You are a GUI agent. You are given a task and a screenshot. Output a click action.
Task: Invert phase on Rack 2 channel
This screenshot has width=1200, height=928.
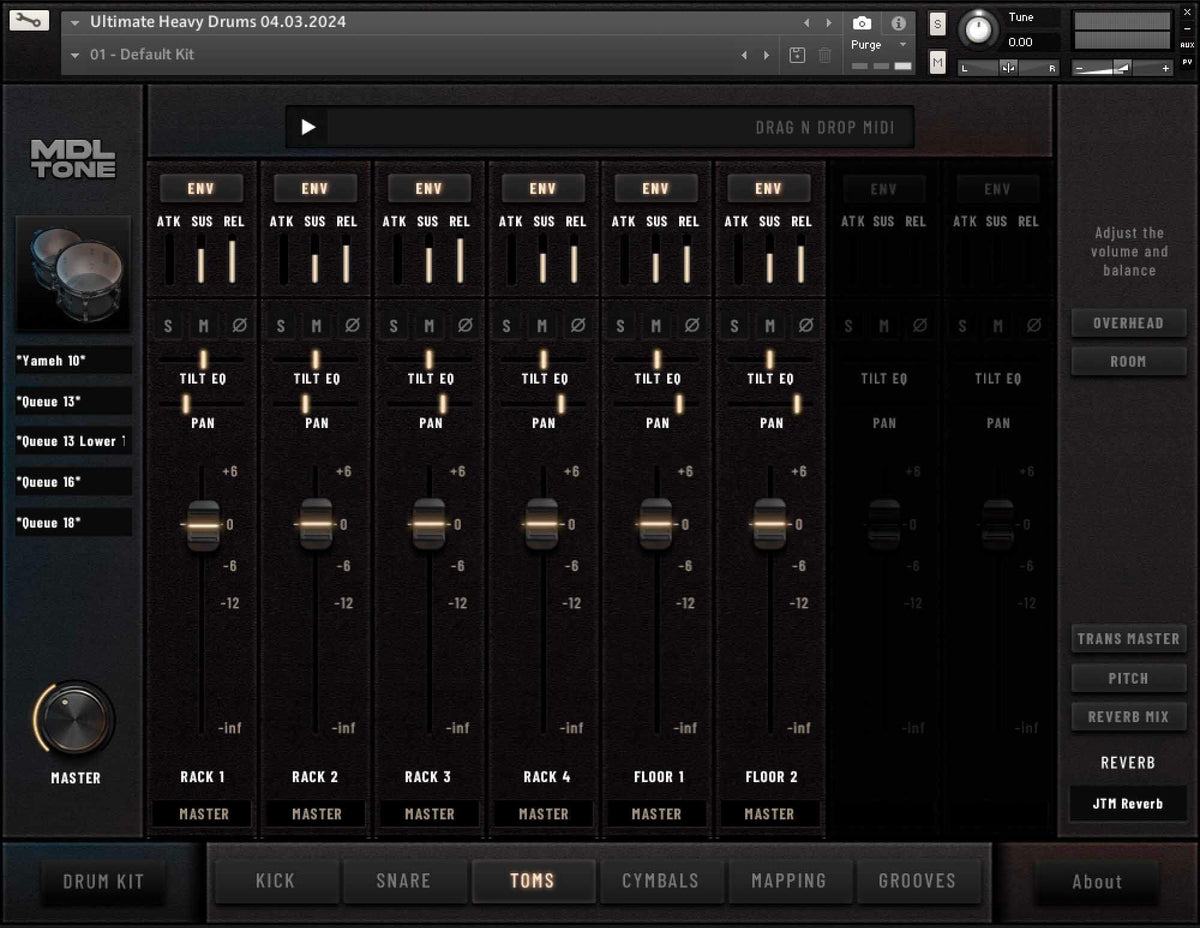(x=352, y=326)
